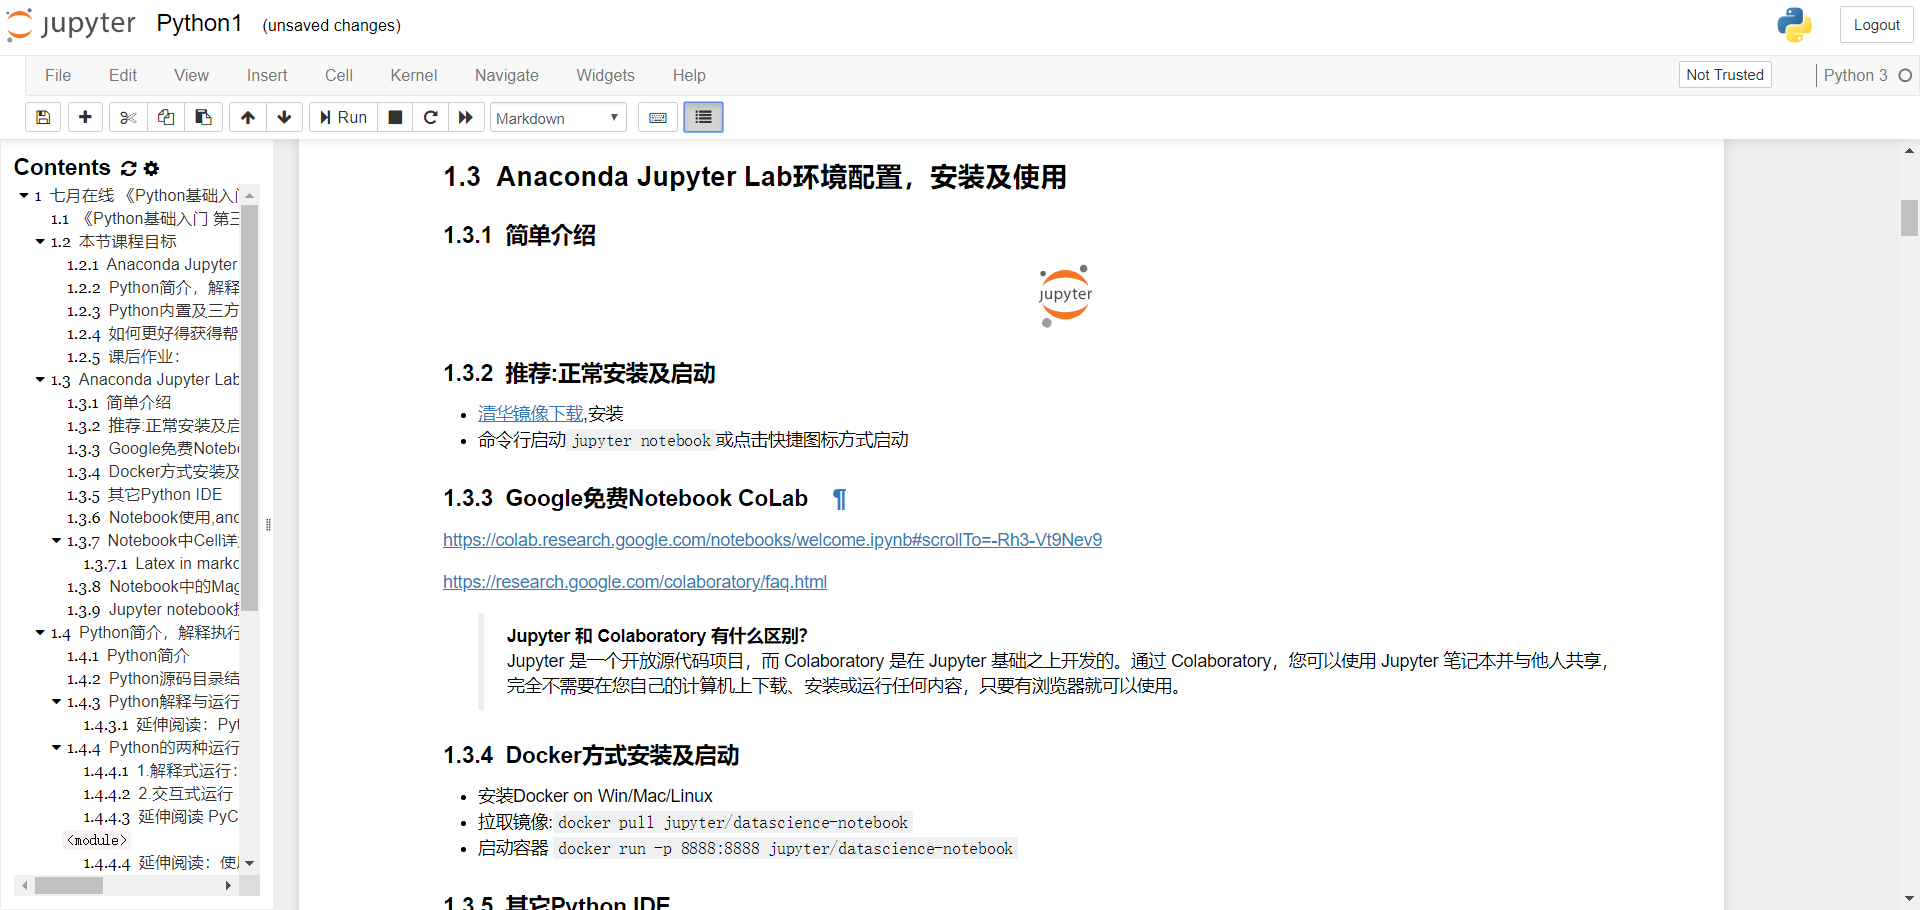1920x910 pixels.
Task: Click the Python 3 kernel name
Action: pos(1855,76)
